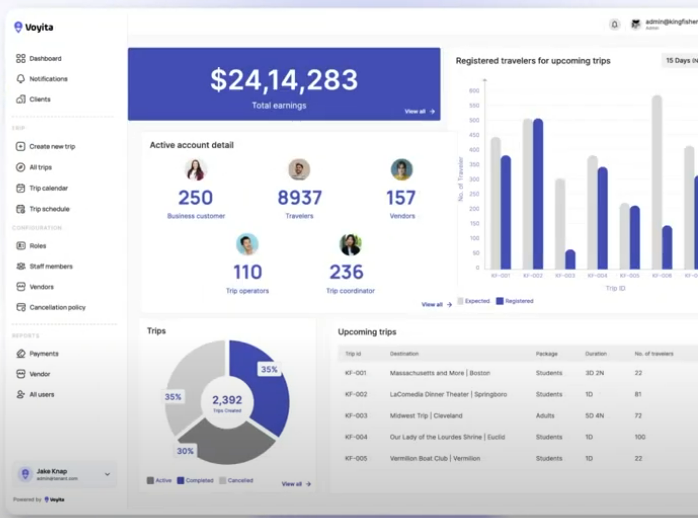Open the admin profile menu at top
Image resolution: width=699 pixels, height=518 pixels.
[665, 24]
